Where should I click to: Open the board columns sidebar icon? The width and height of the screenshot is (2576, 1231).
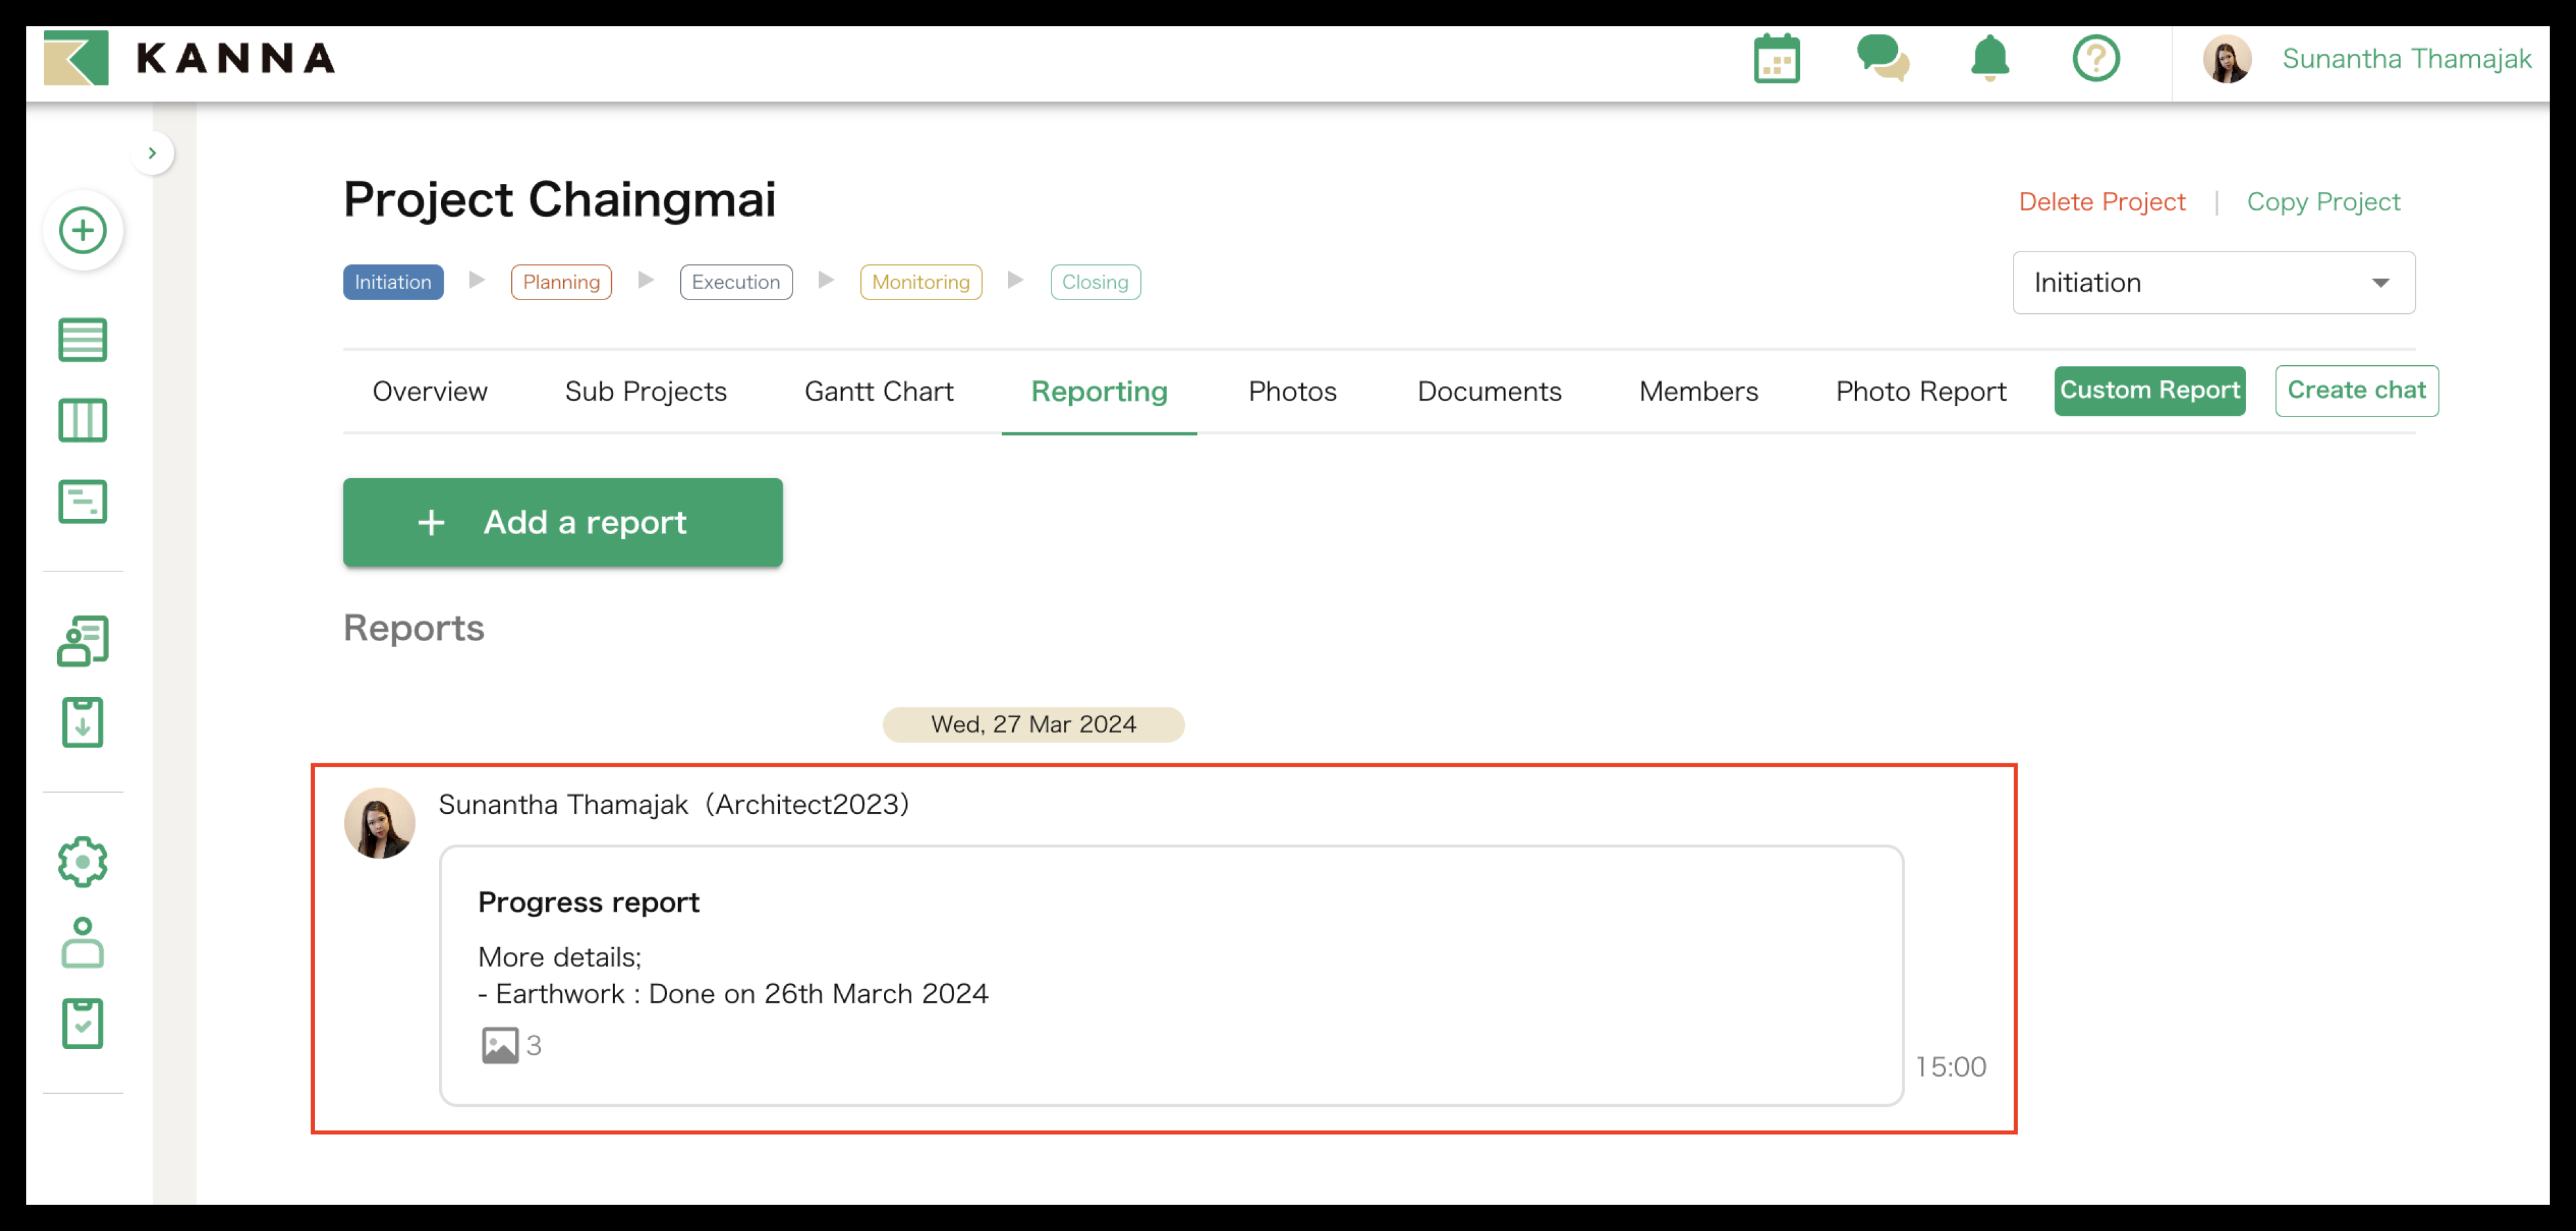point(83,421)
